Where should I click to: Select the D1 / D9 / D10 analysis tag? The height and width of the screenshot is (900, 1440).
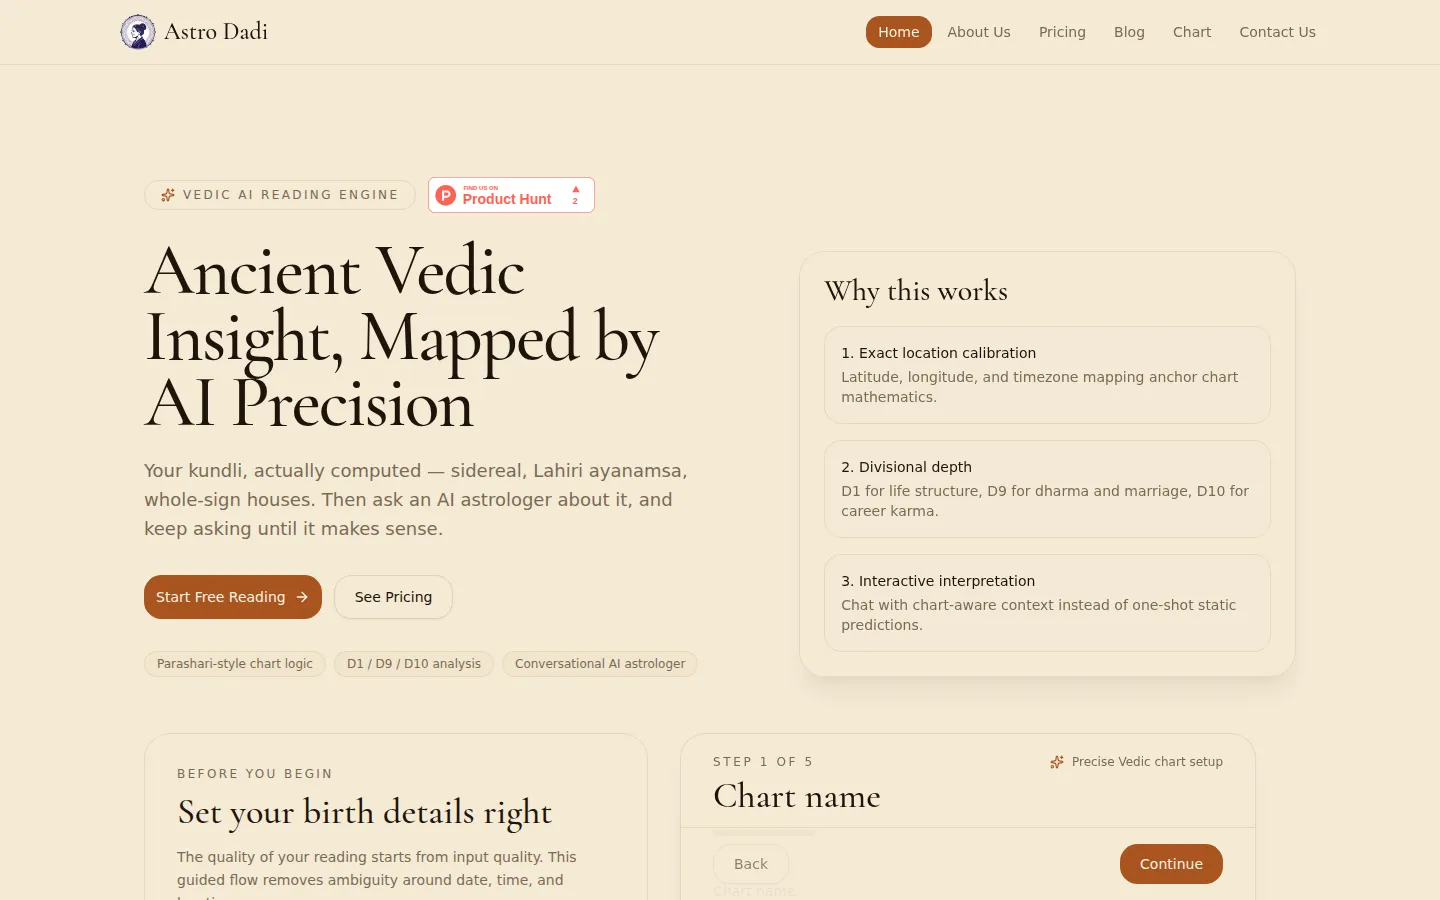(414, 664)
